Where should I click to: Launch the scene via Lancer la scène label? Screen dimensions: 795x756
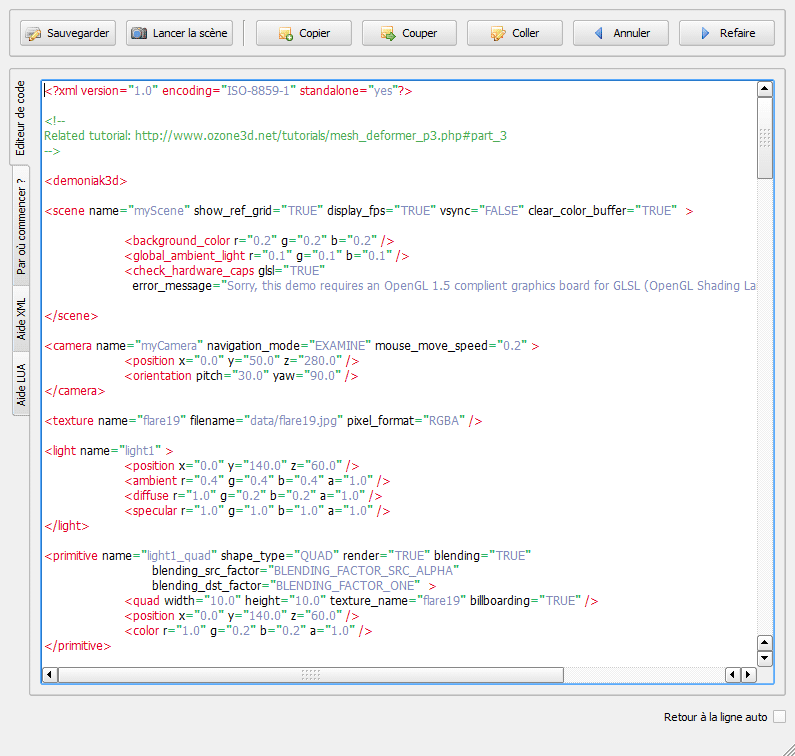(x=190, y=33)
